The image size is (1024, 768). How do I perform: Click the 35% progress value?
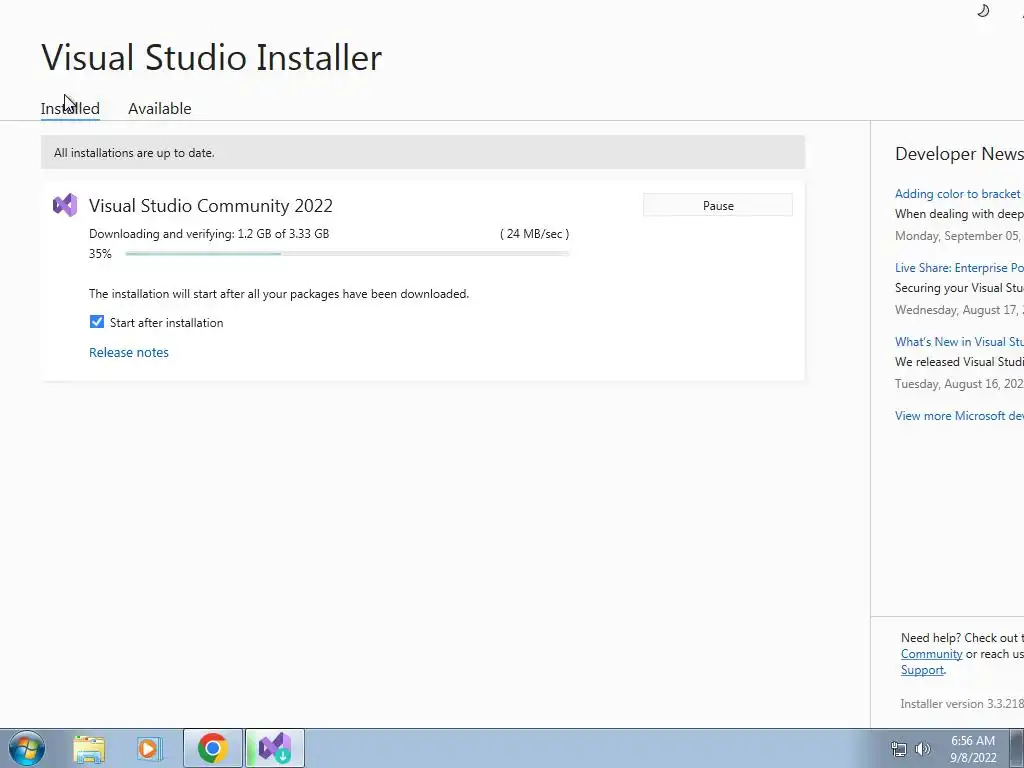pos(100,253)
